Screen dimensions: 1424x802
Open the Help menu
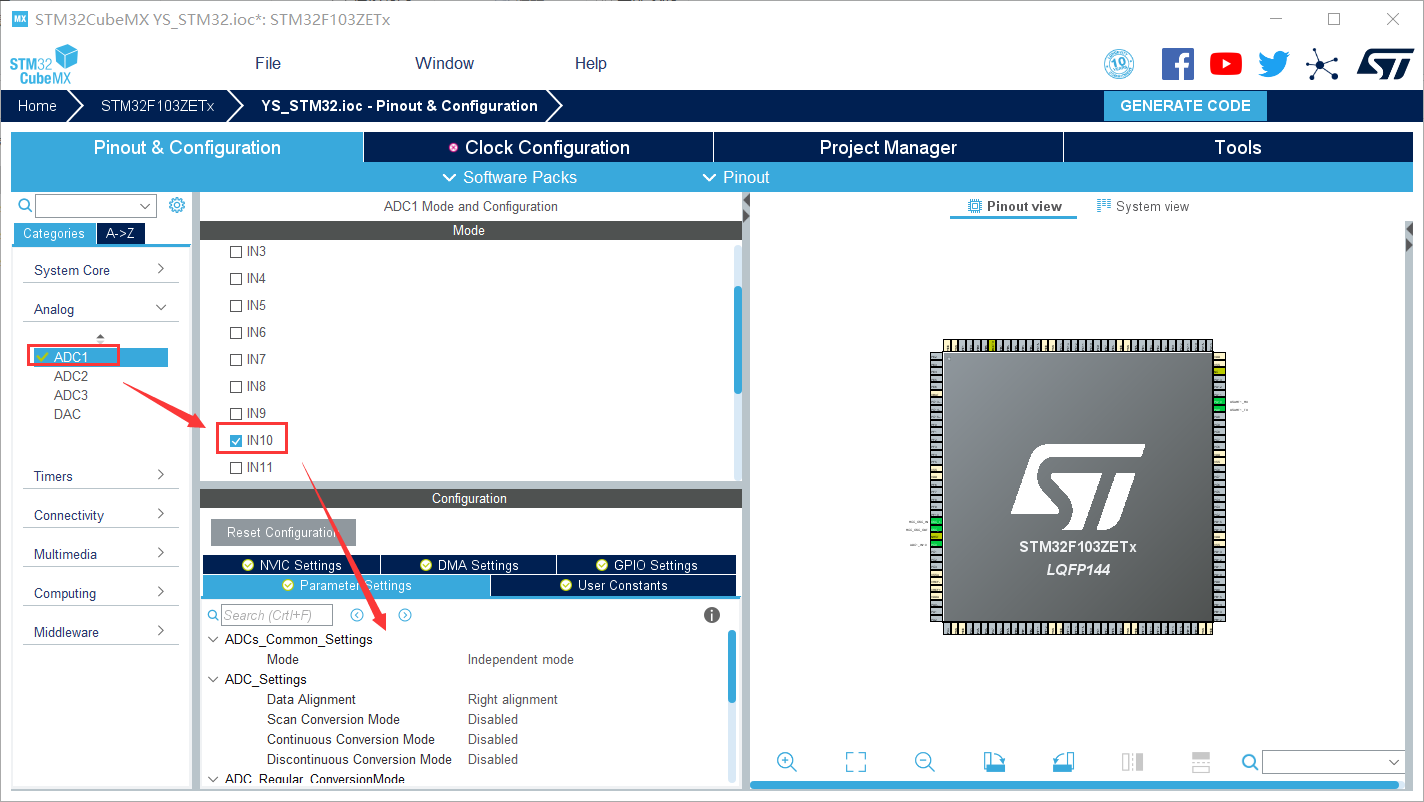tap(591, 63)
